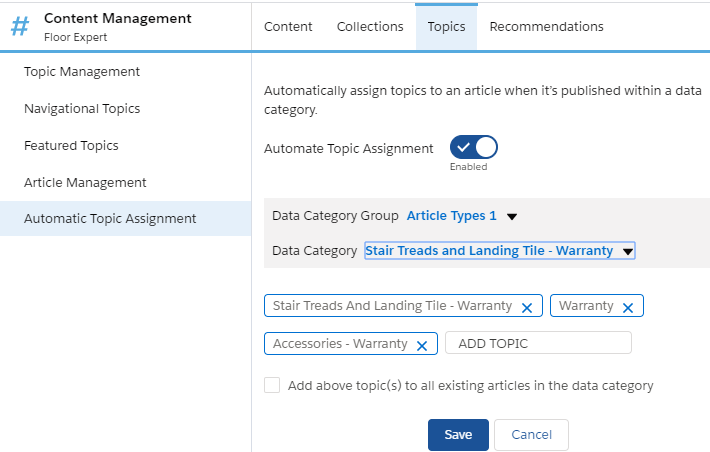Remove the Stair Treads And Landing Tile topic
Viewport: 710px width, 452px height.
pyautogui.click(x=527, y=307)
